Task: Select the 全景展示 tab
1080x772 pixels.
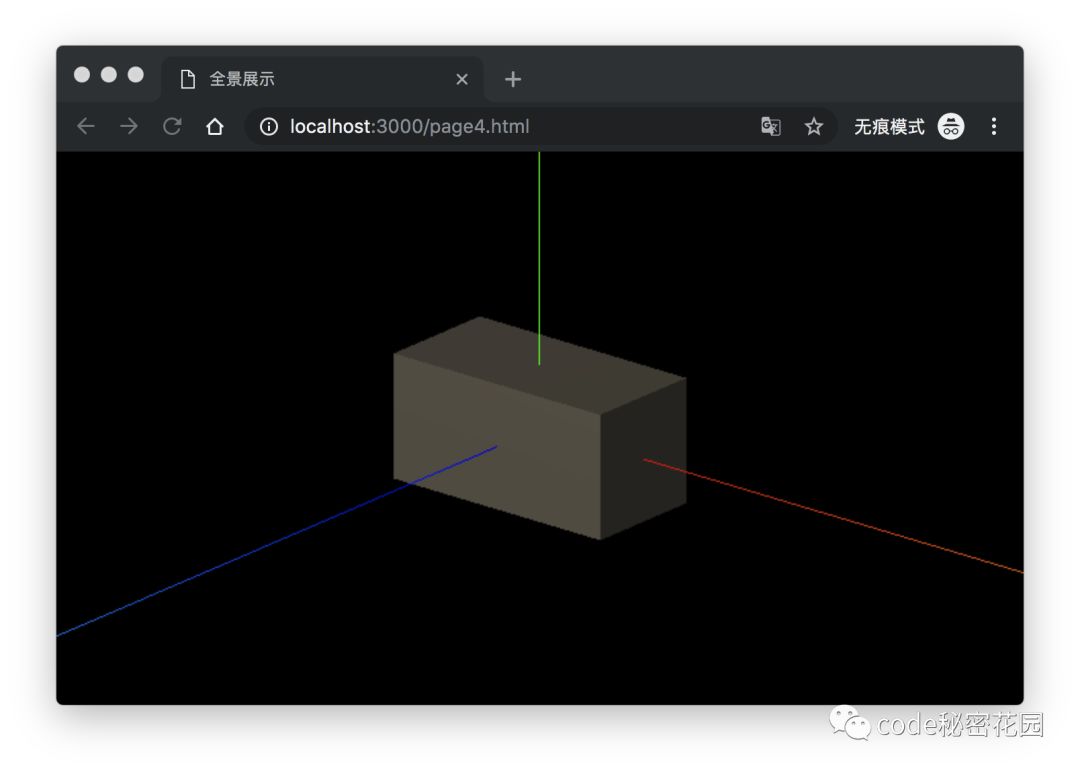Action: pyautogui.click(x=322, y=79)
